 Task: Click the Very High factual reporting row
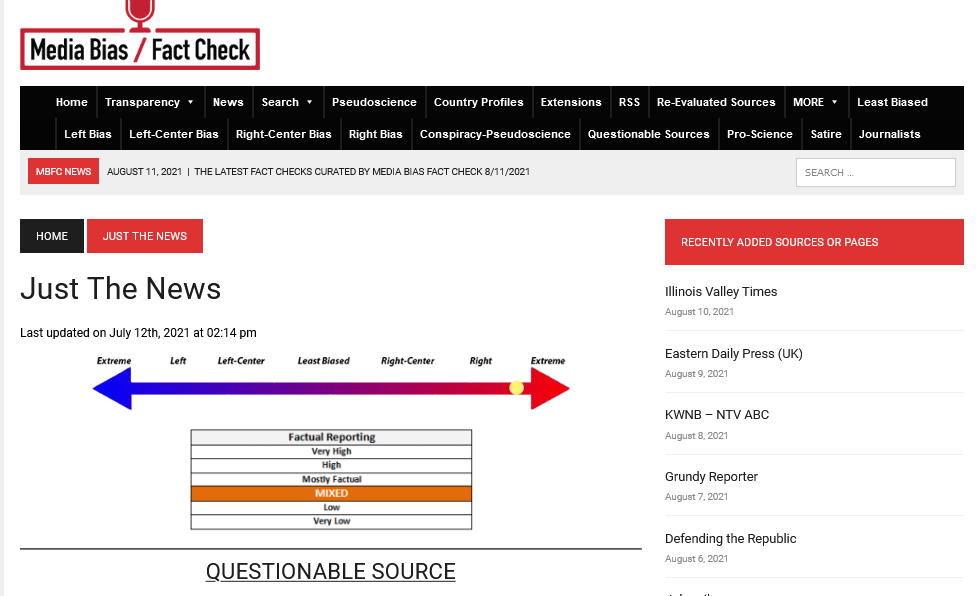[x=332, y=451]
